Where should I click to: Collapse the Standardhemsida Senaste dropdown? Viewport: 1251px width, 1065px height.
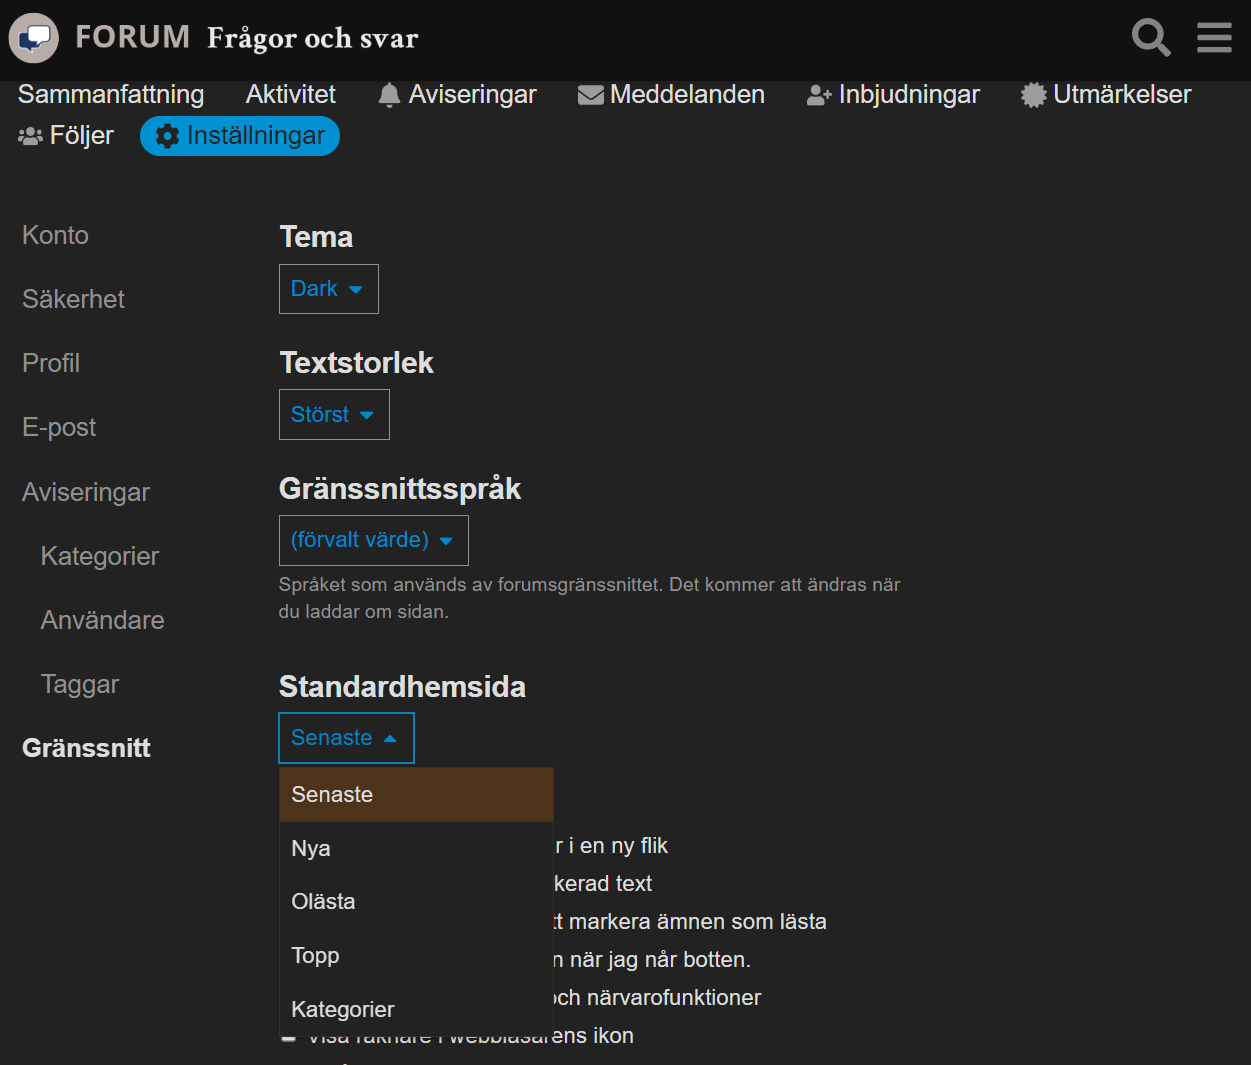[x=346, y=738]
